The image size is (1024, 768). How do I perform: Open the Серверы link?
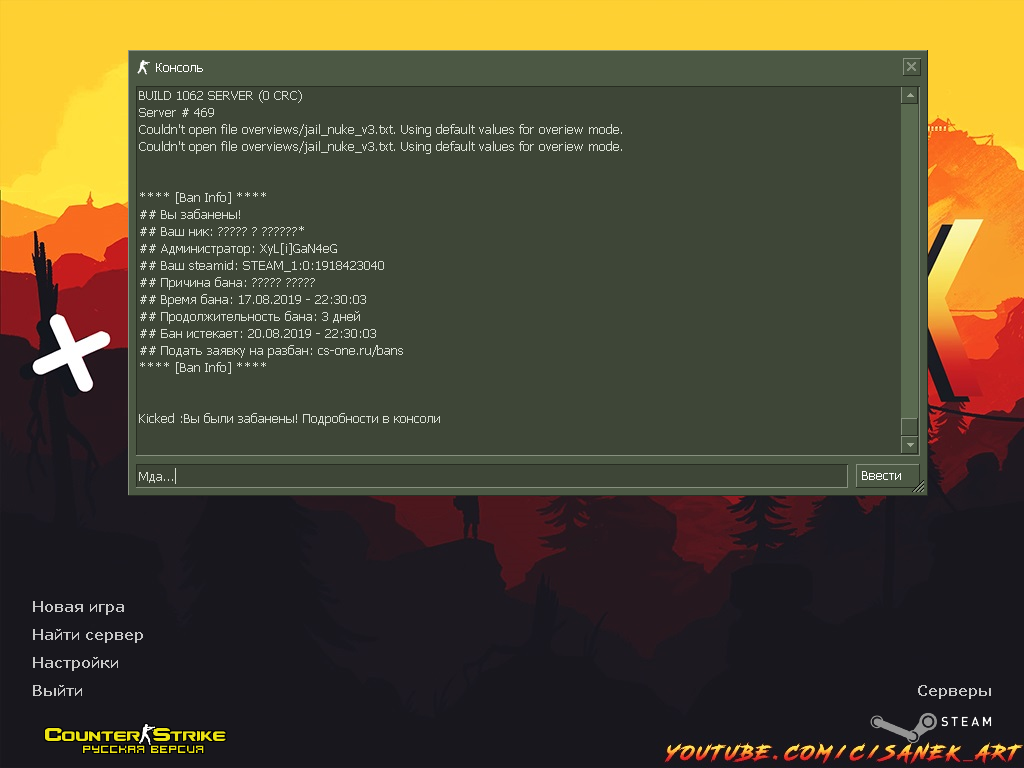click(x=954, y=691)
